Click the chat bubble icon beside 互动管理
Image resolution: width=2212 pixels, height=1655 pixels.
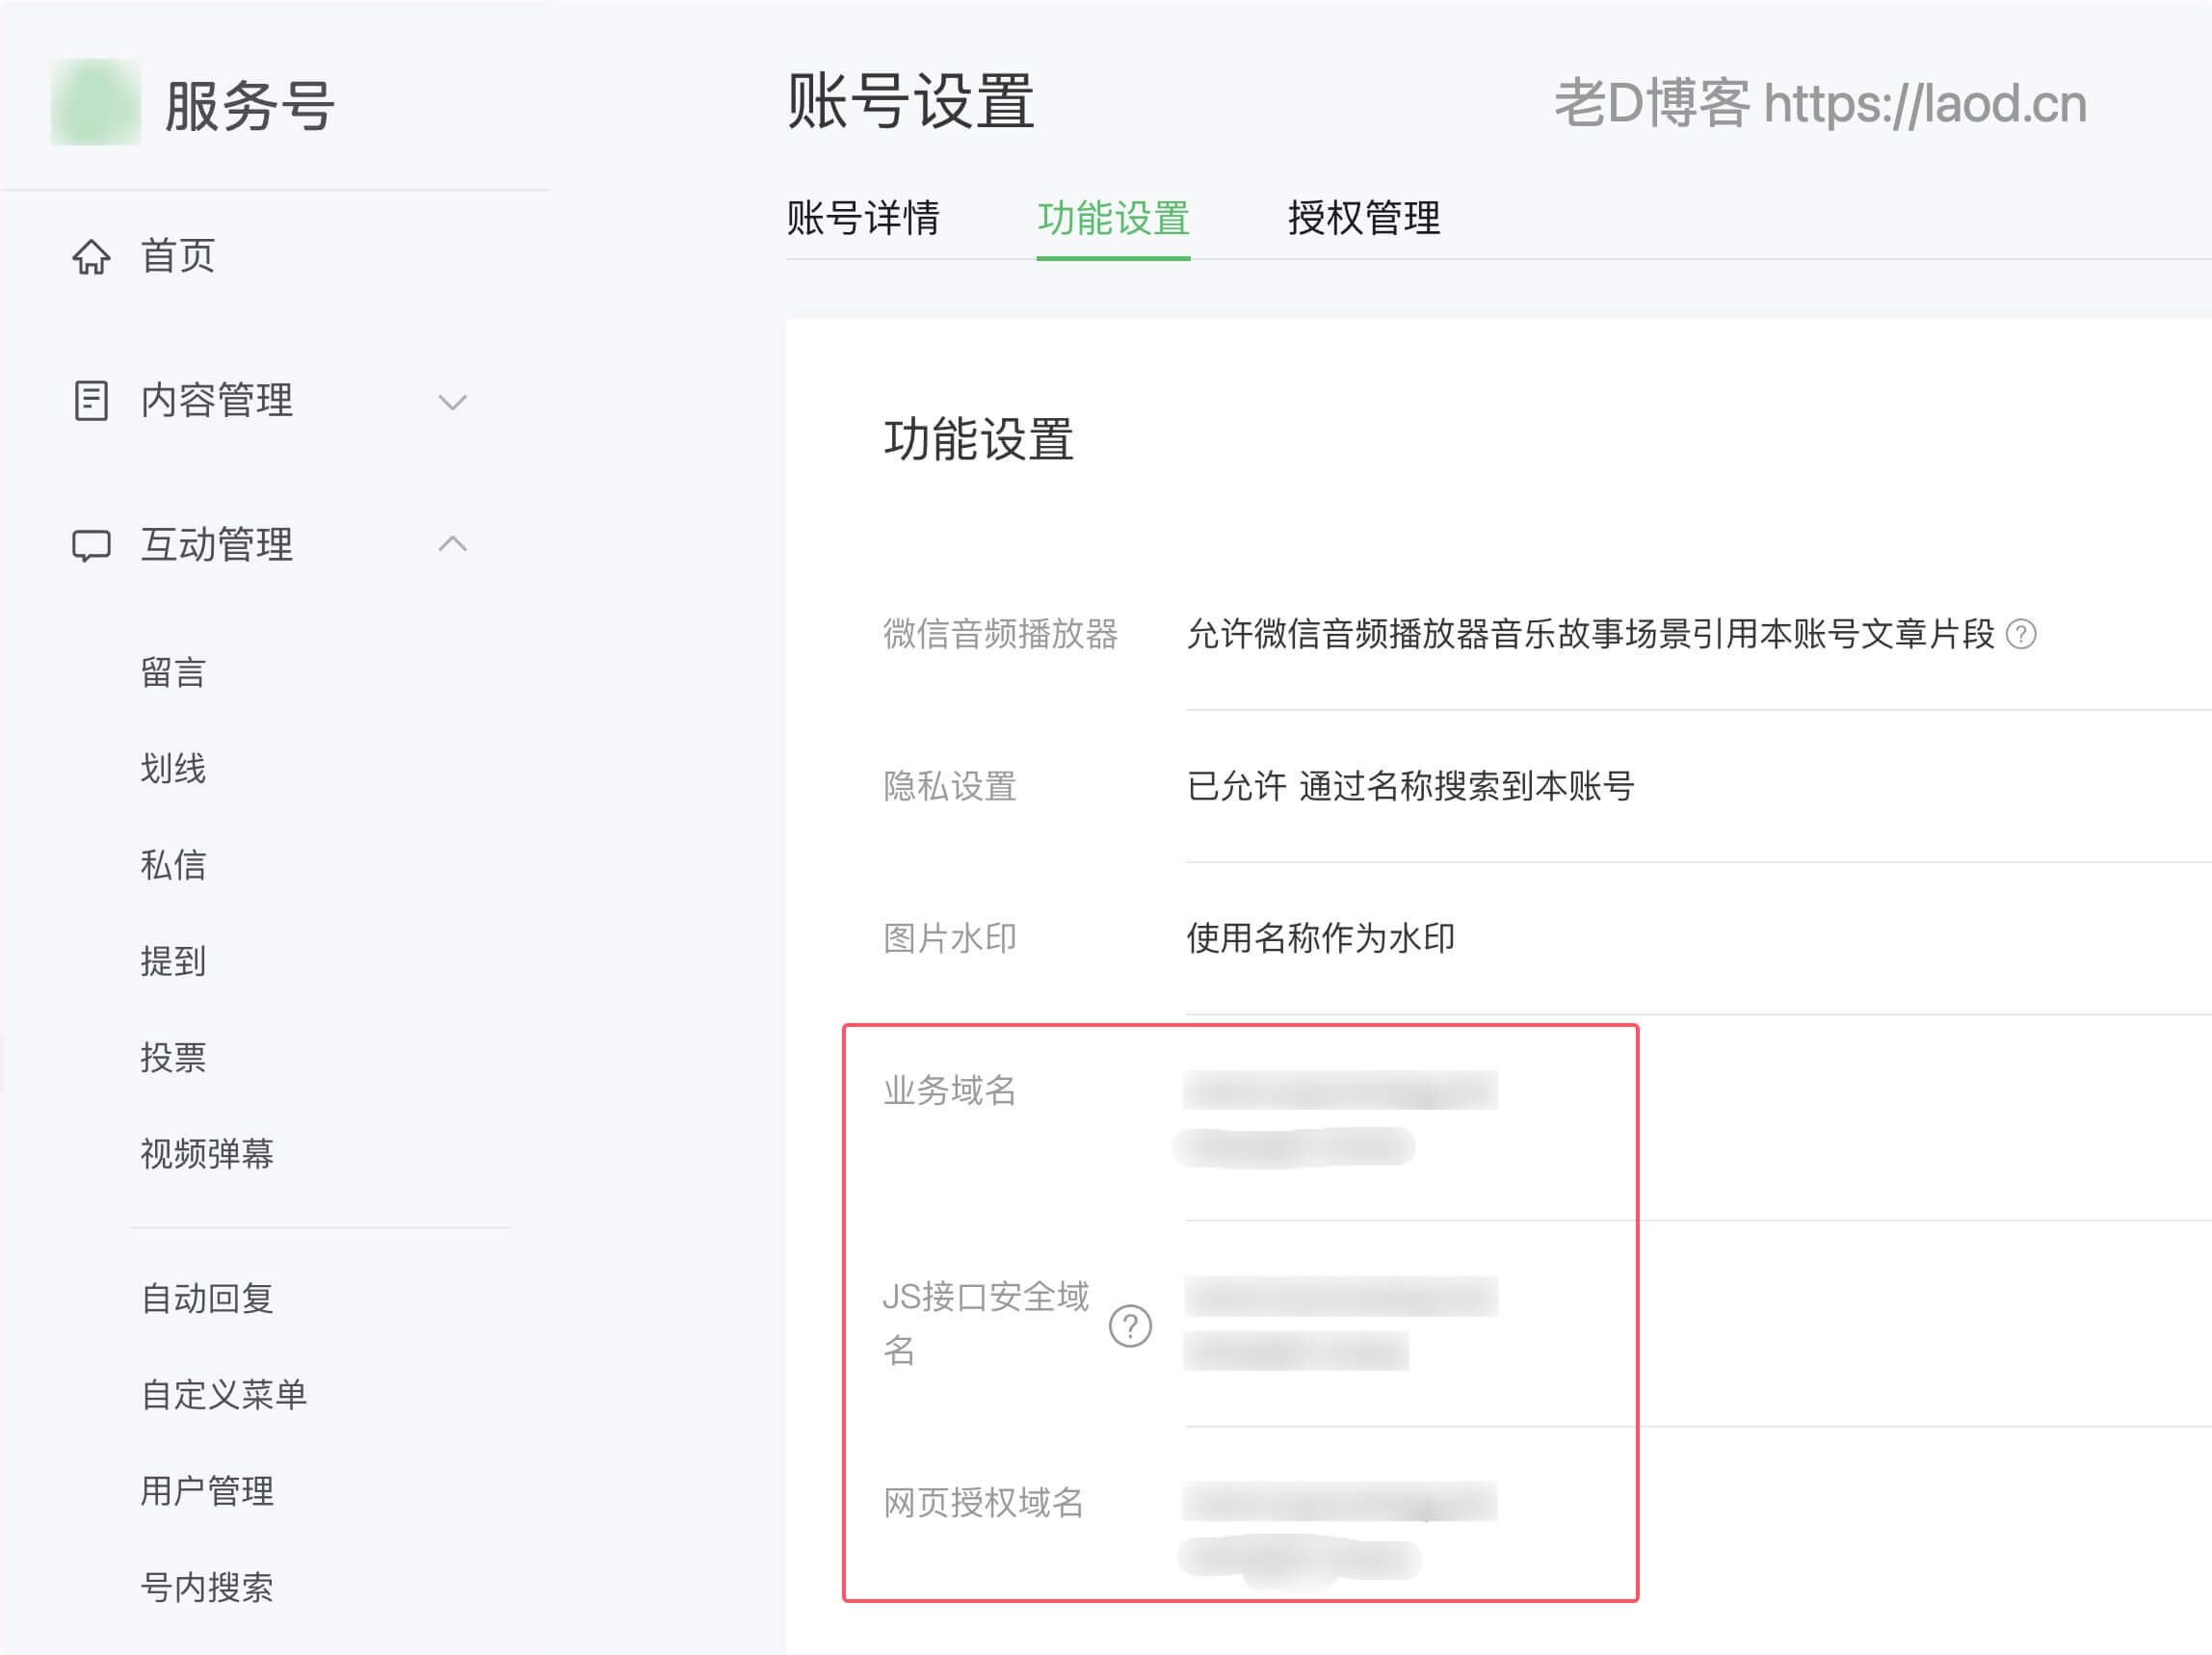[x=91, y=545]
